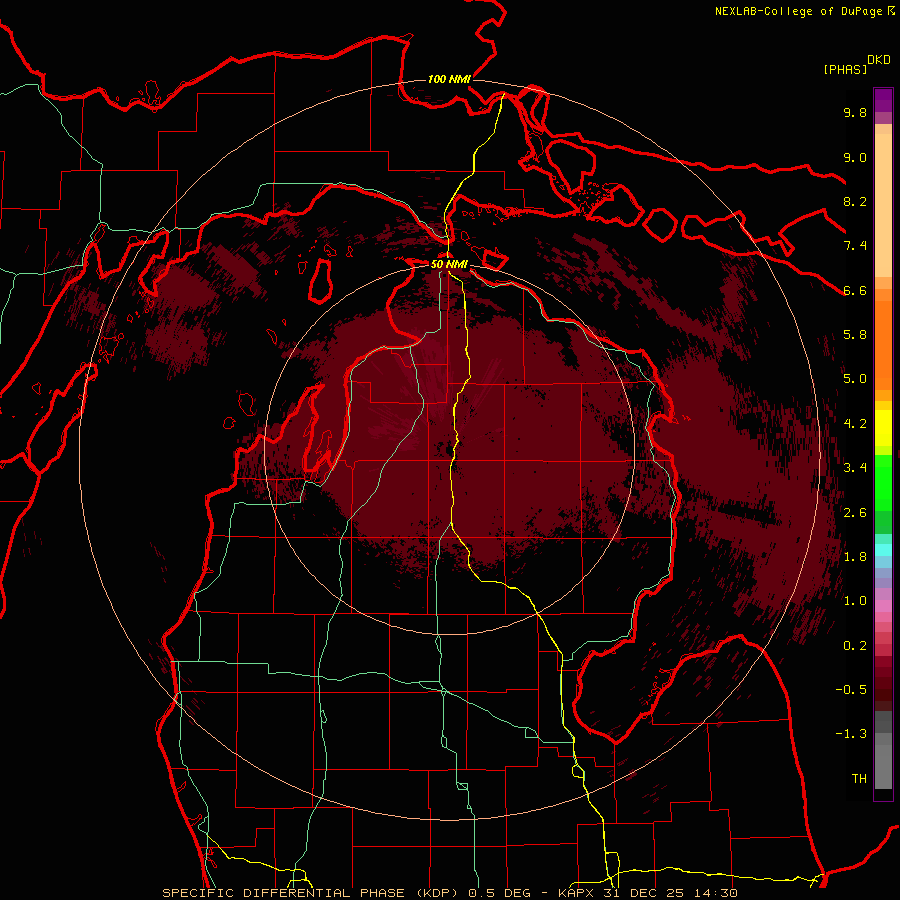Click the 0.2 value on the color scale
The image size is (900, 900).
point(855,646)
